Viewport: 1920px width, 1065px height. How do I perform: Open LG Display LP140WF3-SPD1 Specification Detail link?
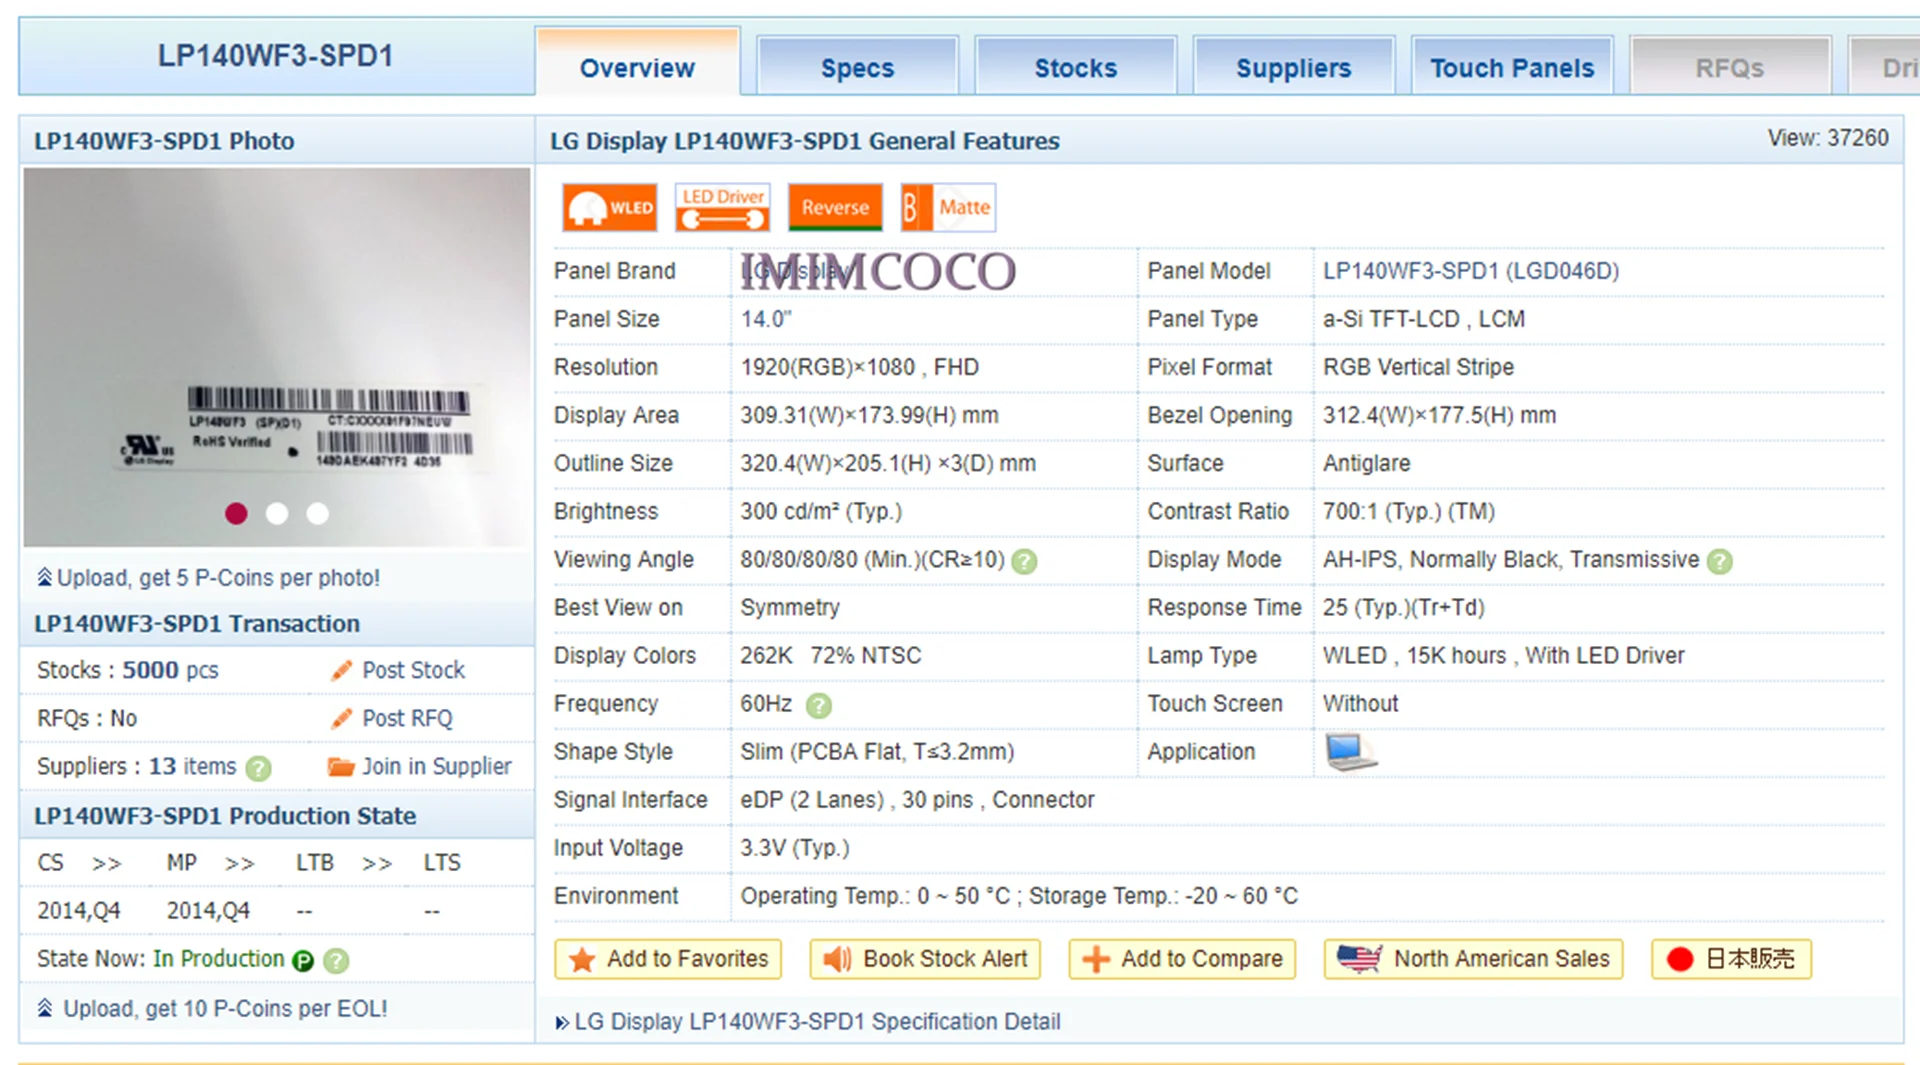pos(817,1022)
